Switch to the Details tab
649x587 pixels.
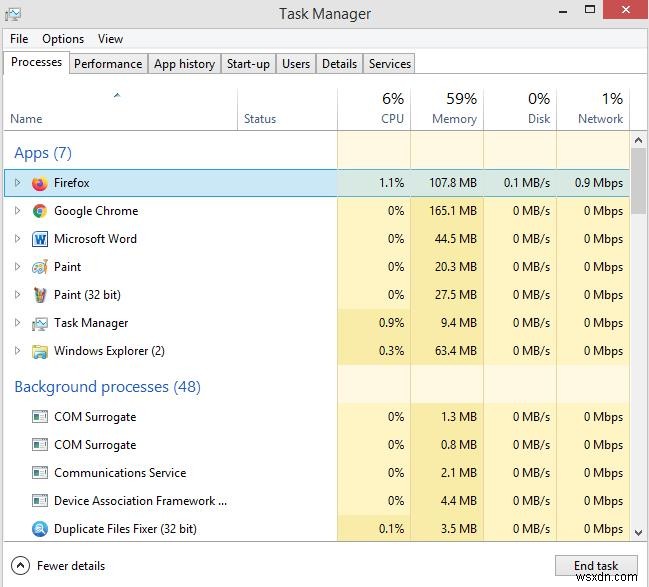(x=339, y=64)
